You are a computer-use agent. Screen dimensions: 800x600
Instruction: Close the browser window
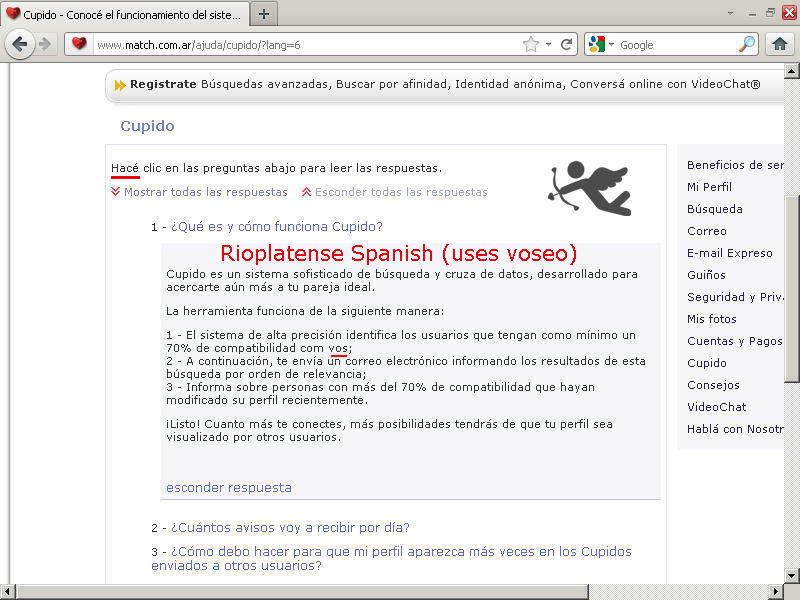[789, 13]
